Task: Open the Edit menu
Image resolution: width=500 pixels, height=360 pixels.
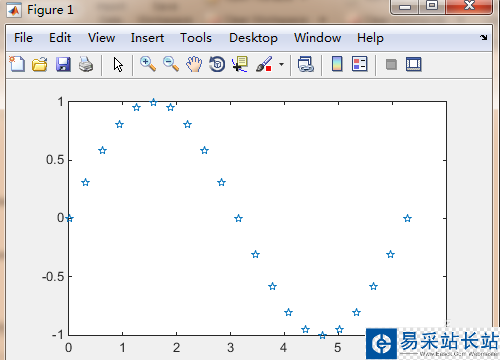Action: [60, 38]
